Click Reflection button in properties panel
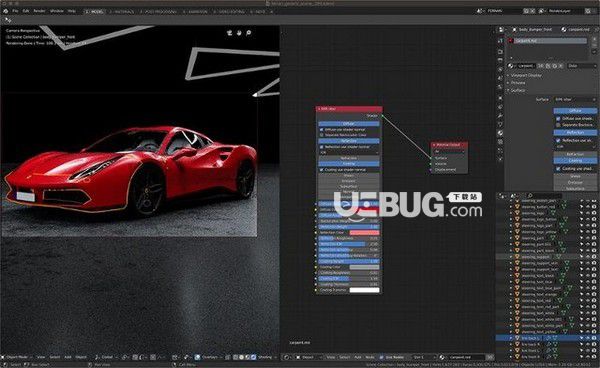This screenshot has height=368, width=600. (575, 132)
